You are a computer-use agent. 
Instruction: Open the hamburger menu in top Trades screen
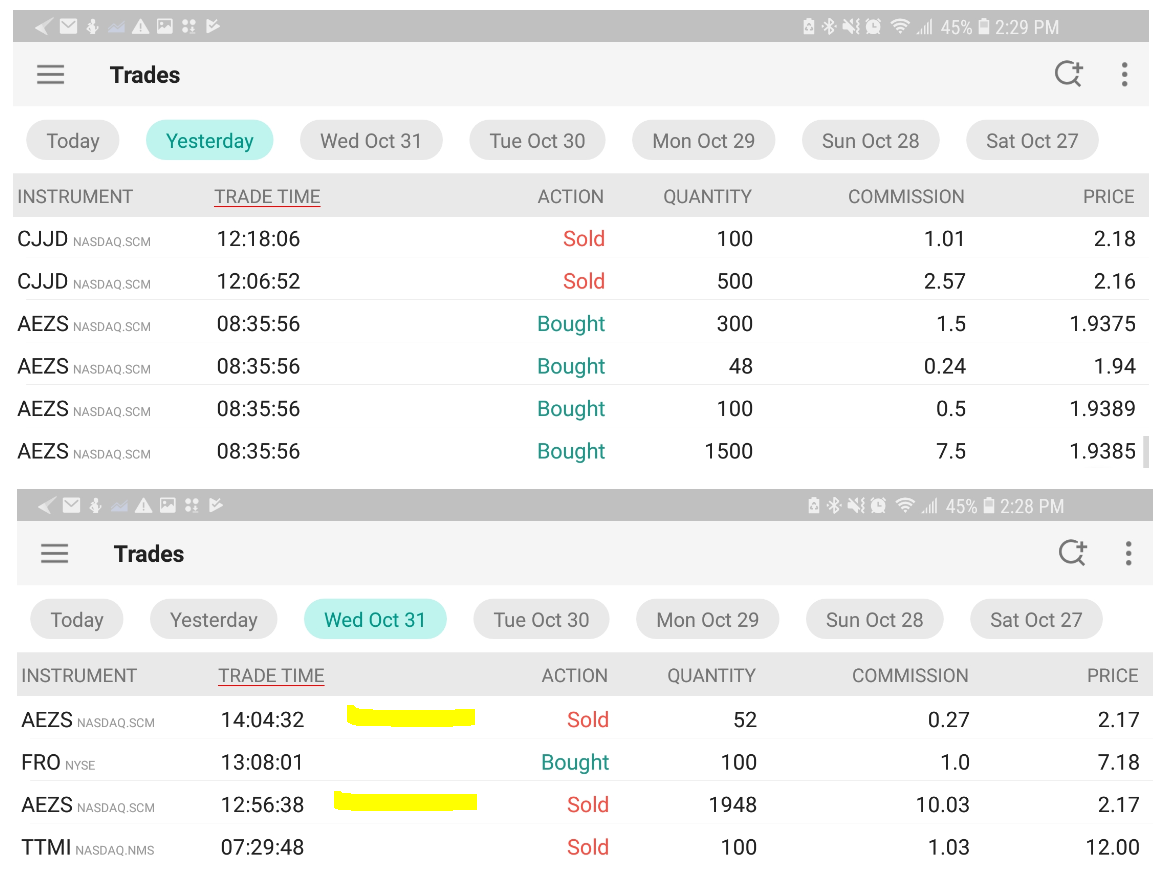coord(51,75)
